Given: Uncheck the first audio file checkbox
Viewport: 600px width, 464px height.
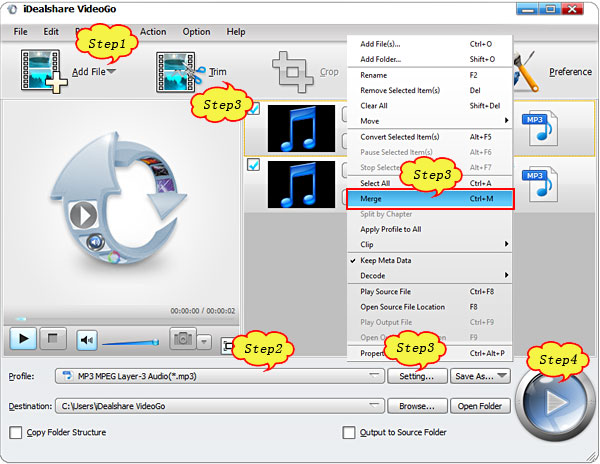Looking at the screenshot, I should [254, 109].
